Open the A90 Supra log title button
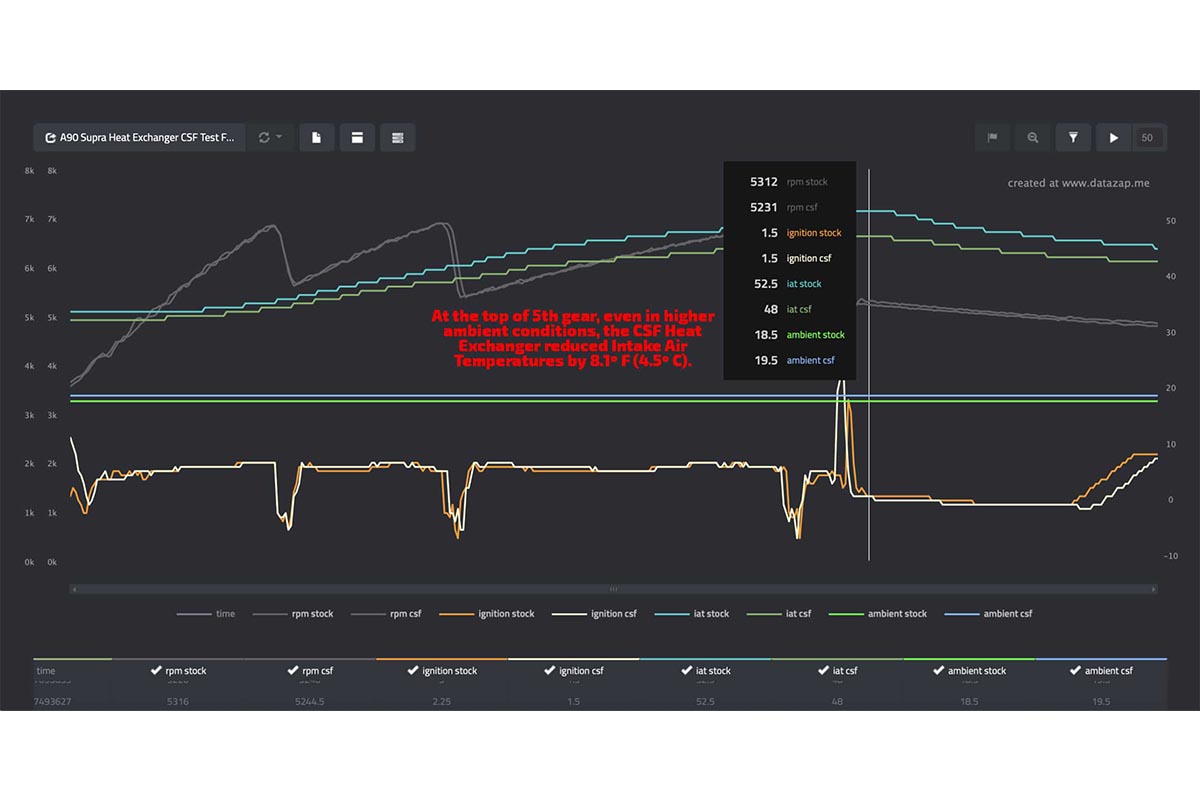1200x800 pixels. tap(139, 138)
